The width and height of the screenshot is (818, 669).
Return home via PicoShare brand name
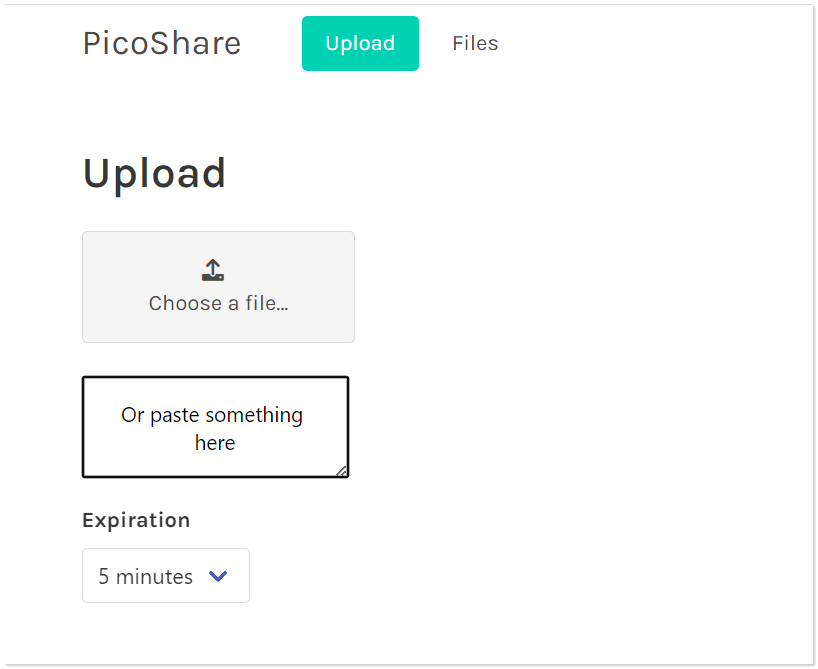coord(162,44)
